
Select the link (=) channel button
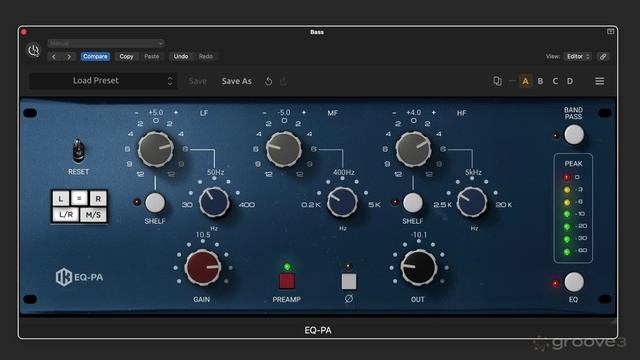point(79,199)
